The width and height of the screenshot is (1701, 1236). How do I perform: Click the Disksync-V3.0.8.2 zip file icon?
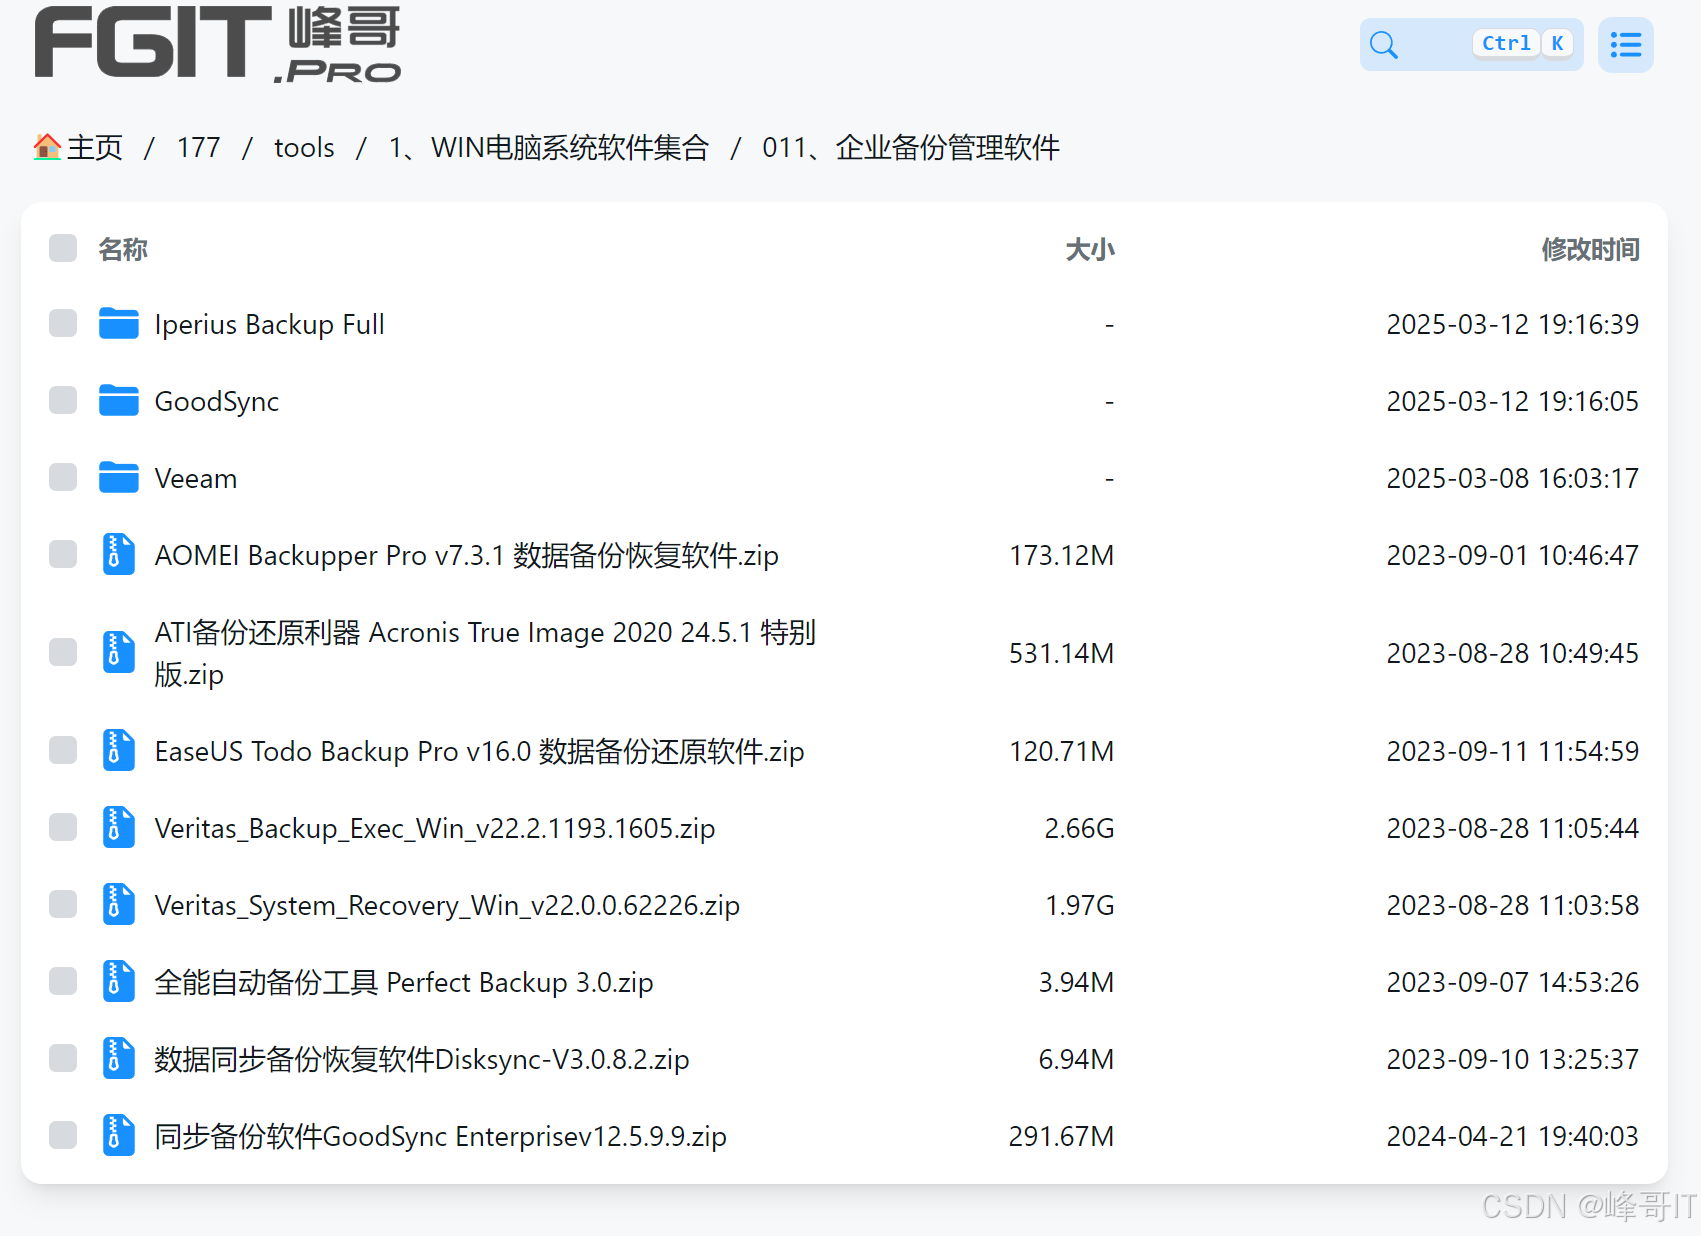[119, 1059]
